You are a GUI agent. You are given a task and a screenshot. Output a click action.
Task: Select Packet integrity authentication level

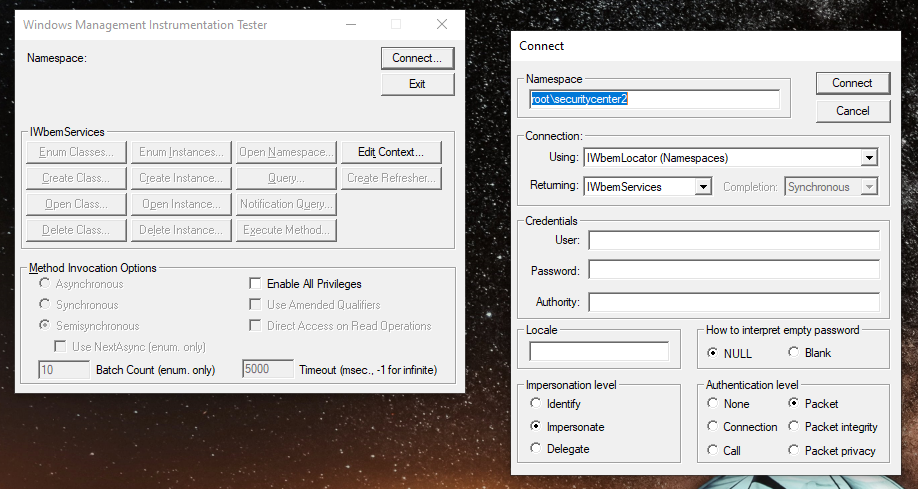point(794,427)
